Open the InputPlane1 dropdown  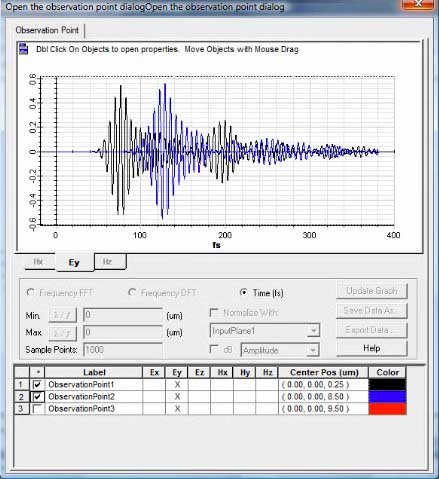point(313,331)
